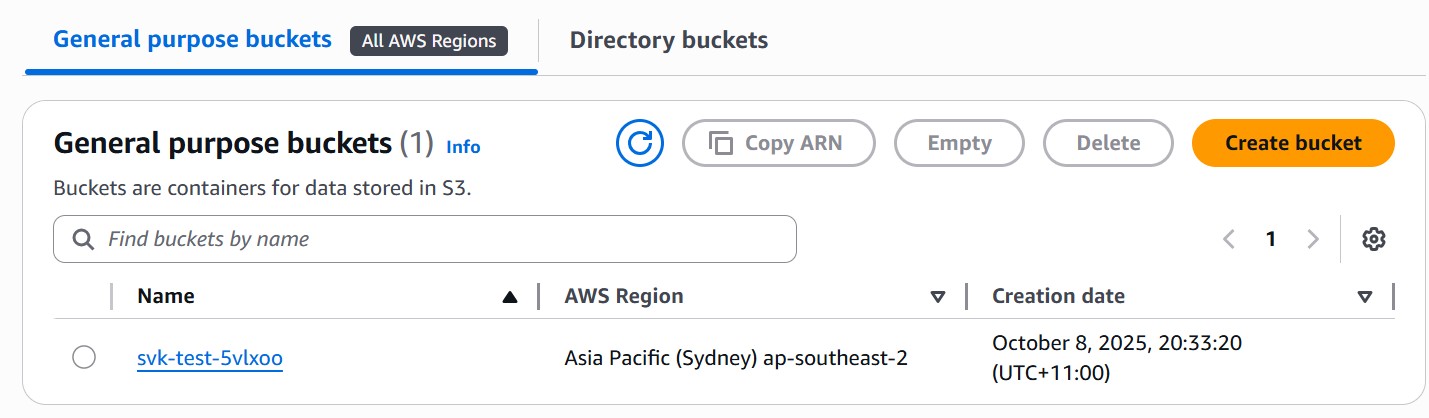Viewport: 1429px width, 418px height.
Task: Sort by Creation date using its arrow
Action: (1365, 296)
